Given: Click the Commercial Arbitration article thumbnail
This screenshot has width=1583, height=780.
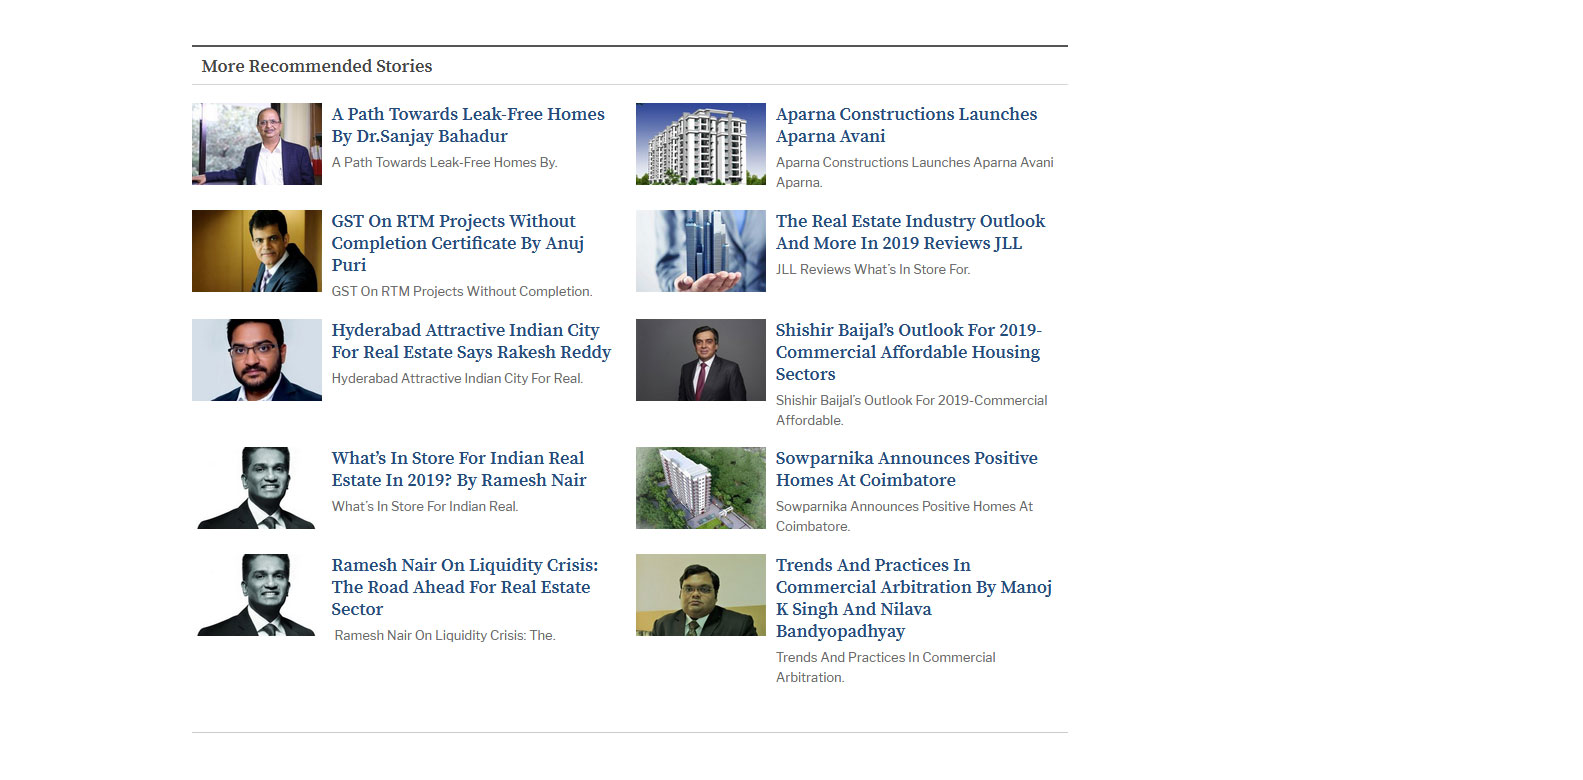Looking at the screenshot, I should tap(701, 595).
